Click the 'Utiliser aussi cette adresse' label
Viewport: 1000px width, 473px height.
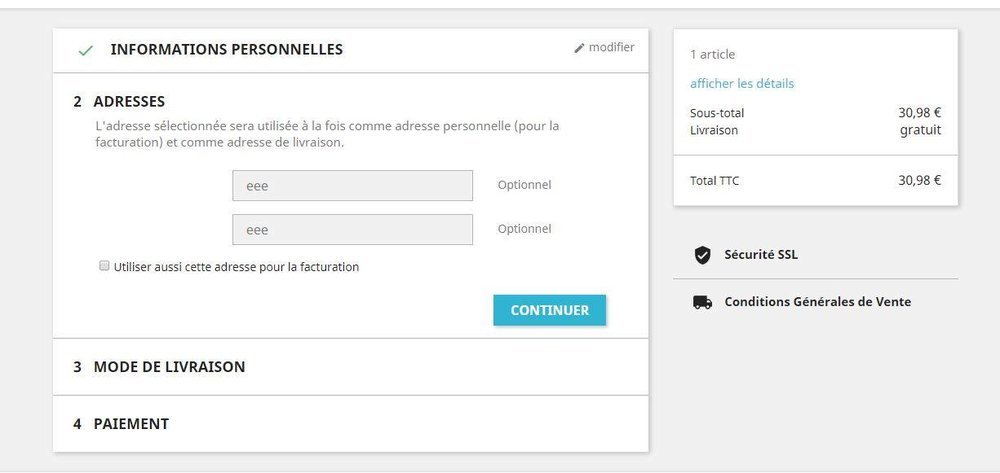pos(236,267)
